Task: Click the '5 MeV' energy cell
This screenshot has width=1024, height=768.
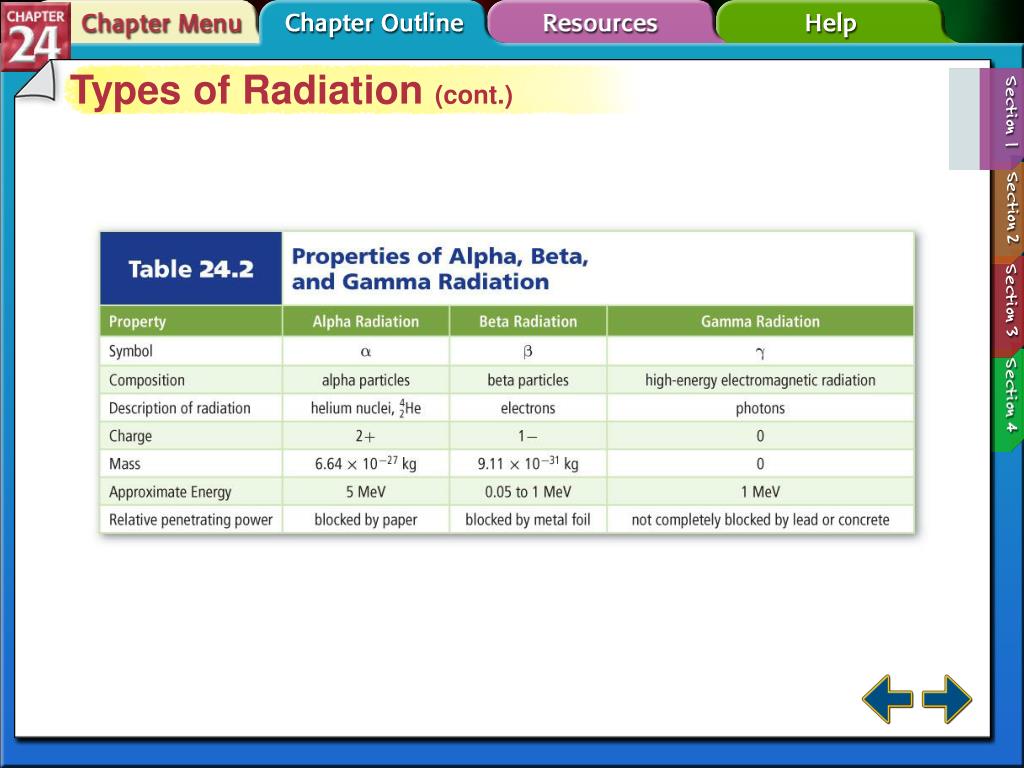Action: (366, 492)
